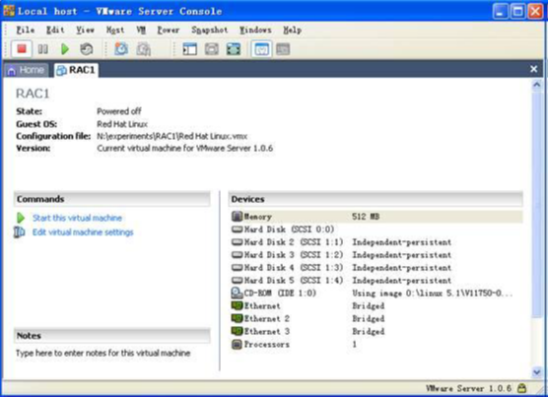Click Start this virtual machine link
Screen dimensions: 548x397
pos(77,218)
